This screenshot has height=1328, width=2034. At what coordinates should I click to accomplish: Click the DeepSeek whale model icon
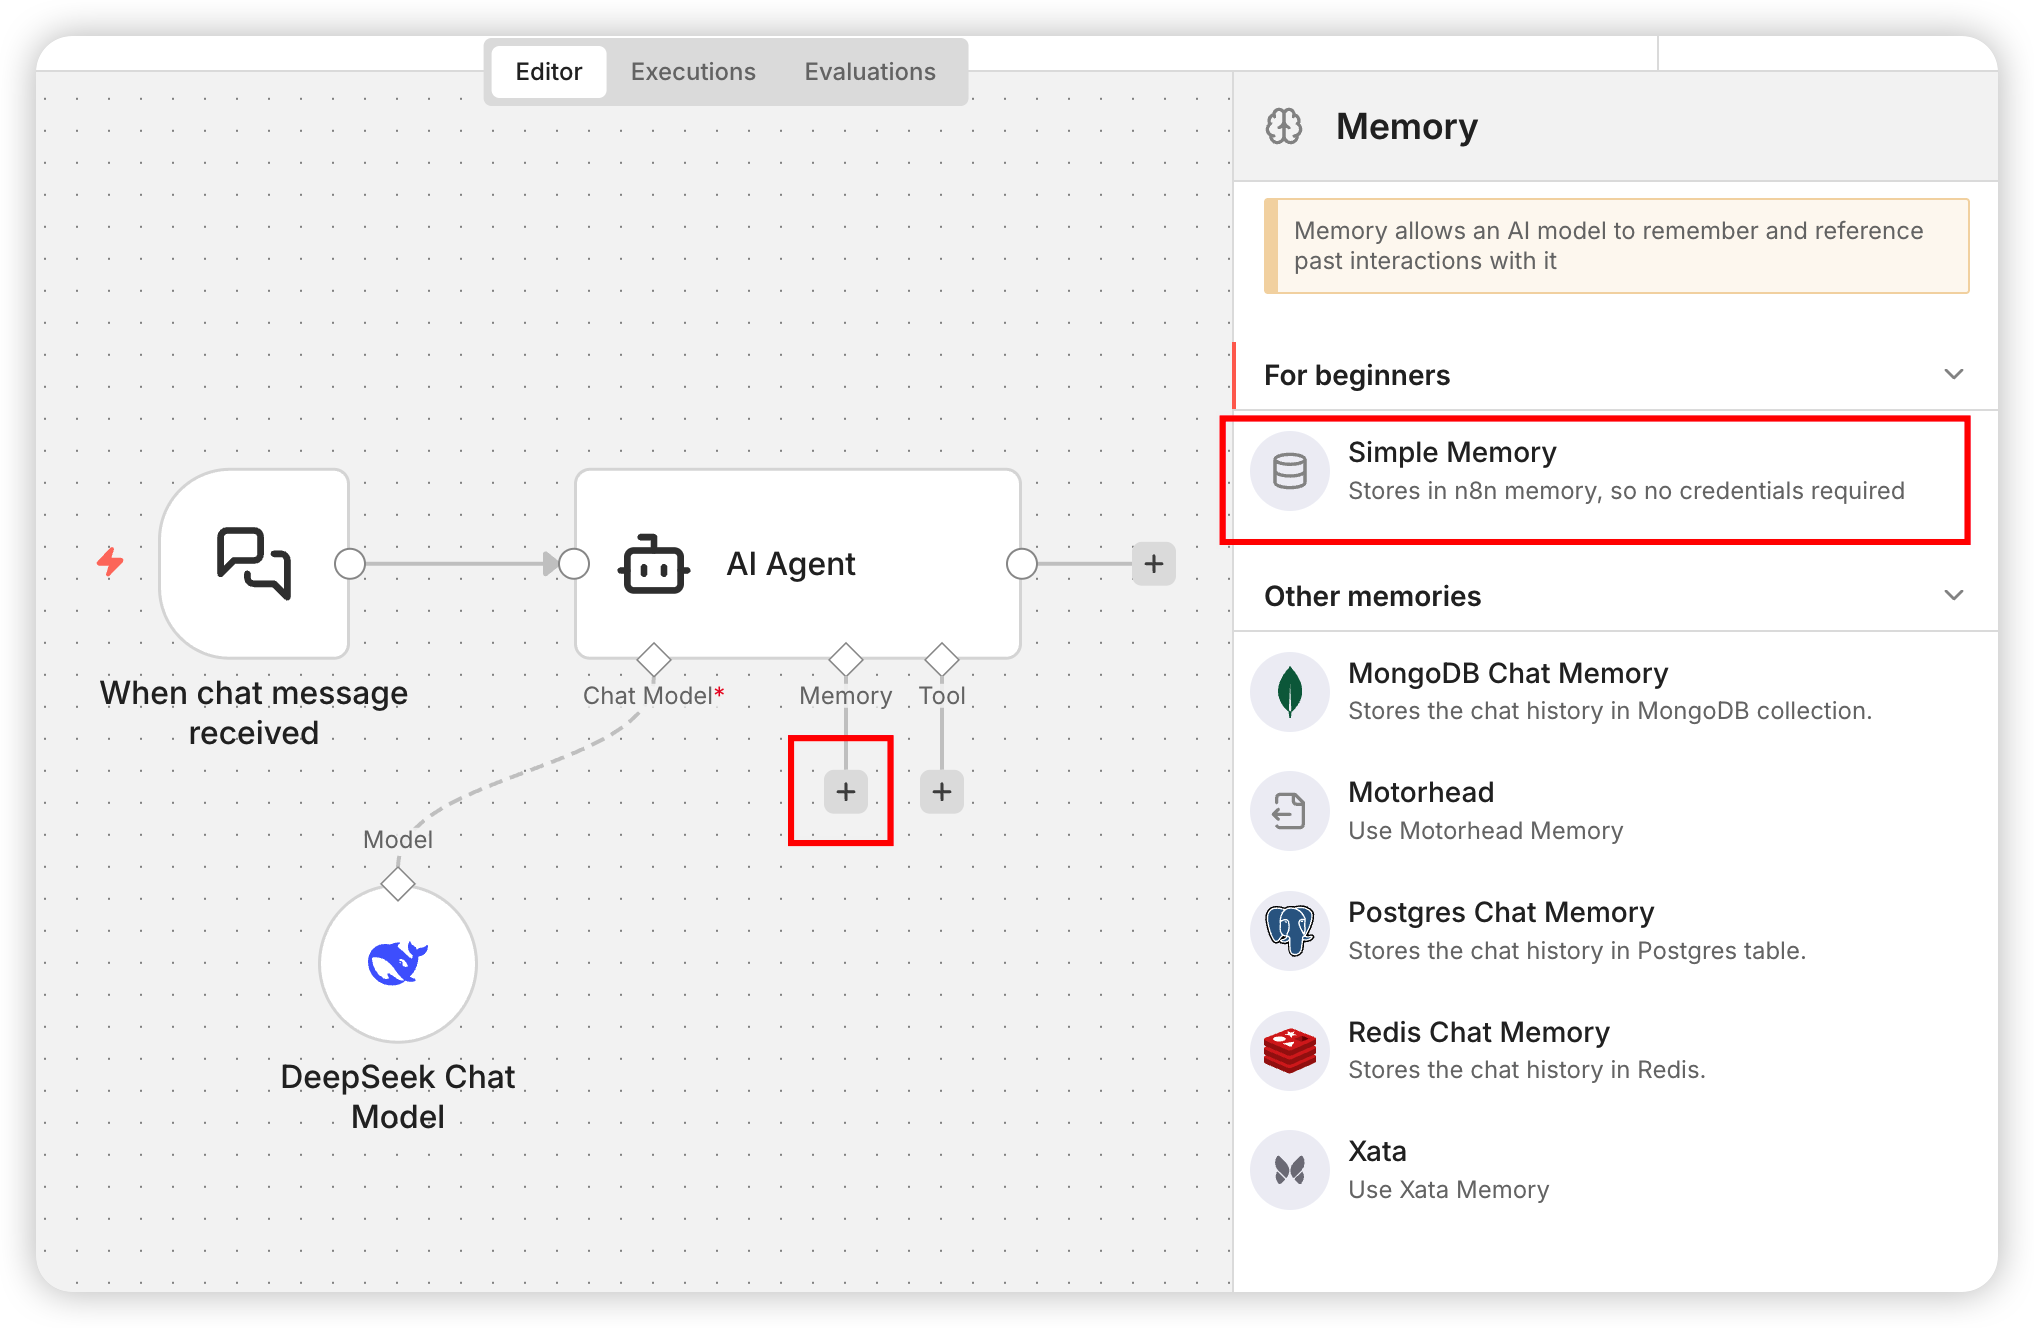pos(398,963)
